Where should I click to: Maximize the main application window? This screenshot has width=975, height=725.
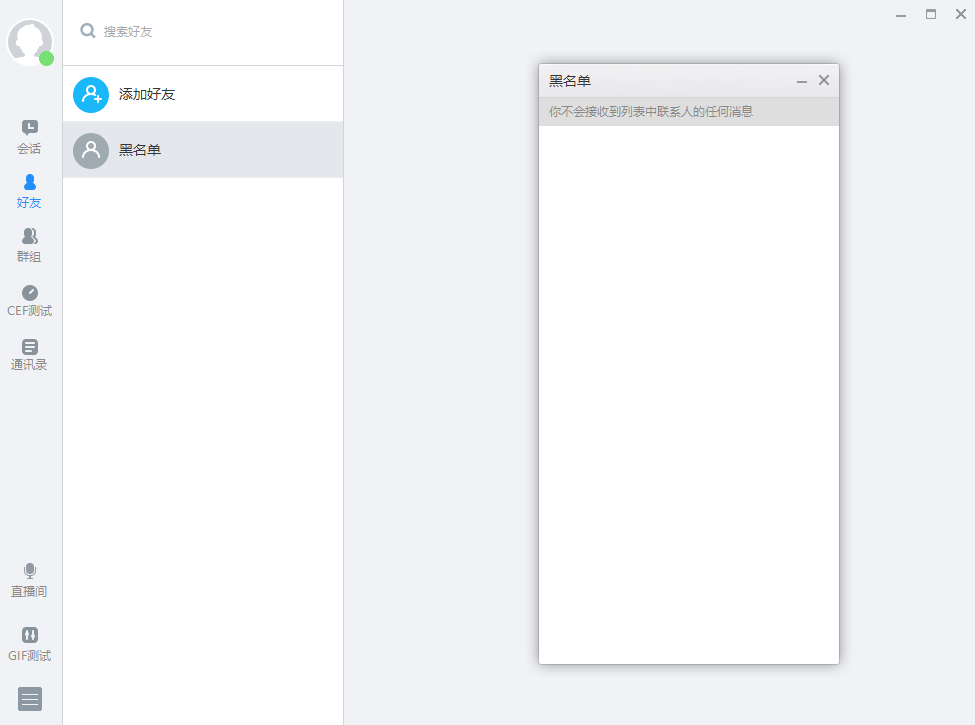click(931, 14)
